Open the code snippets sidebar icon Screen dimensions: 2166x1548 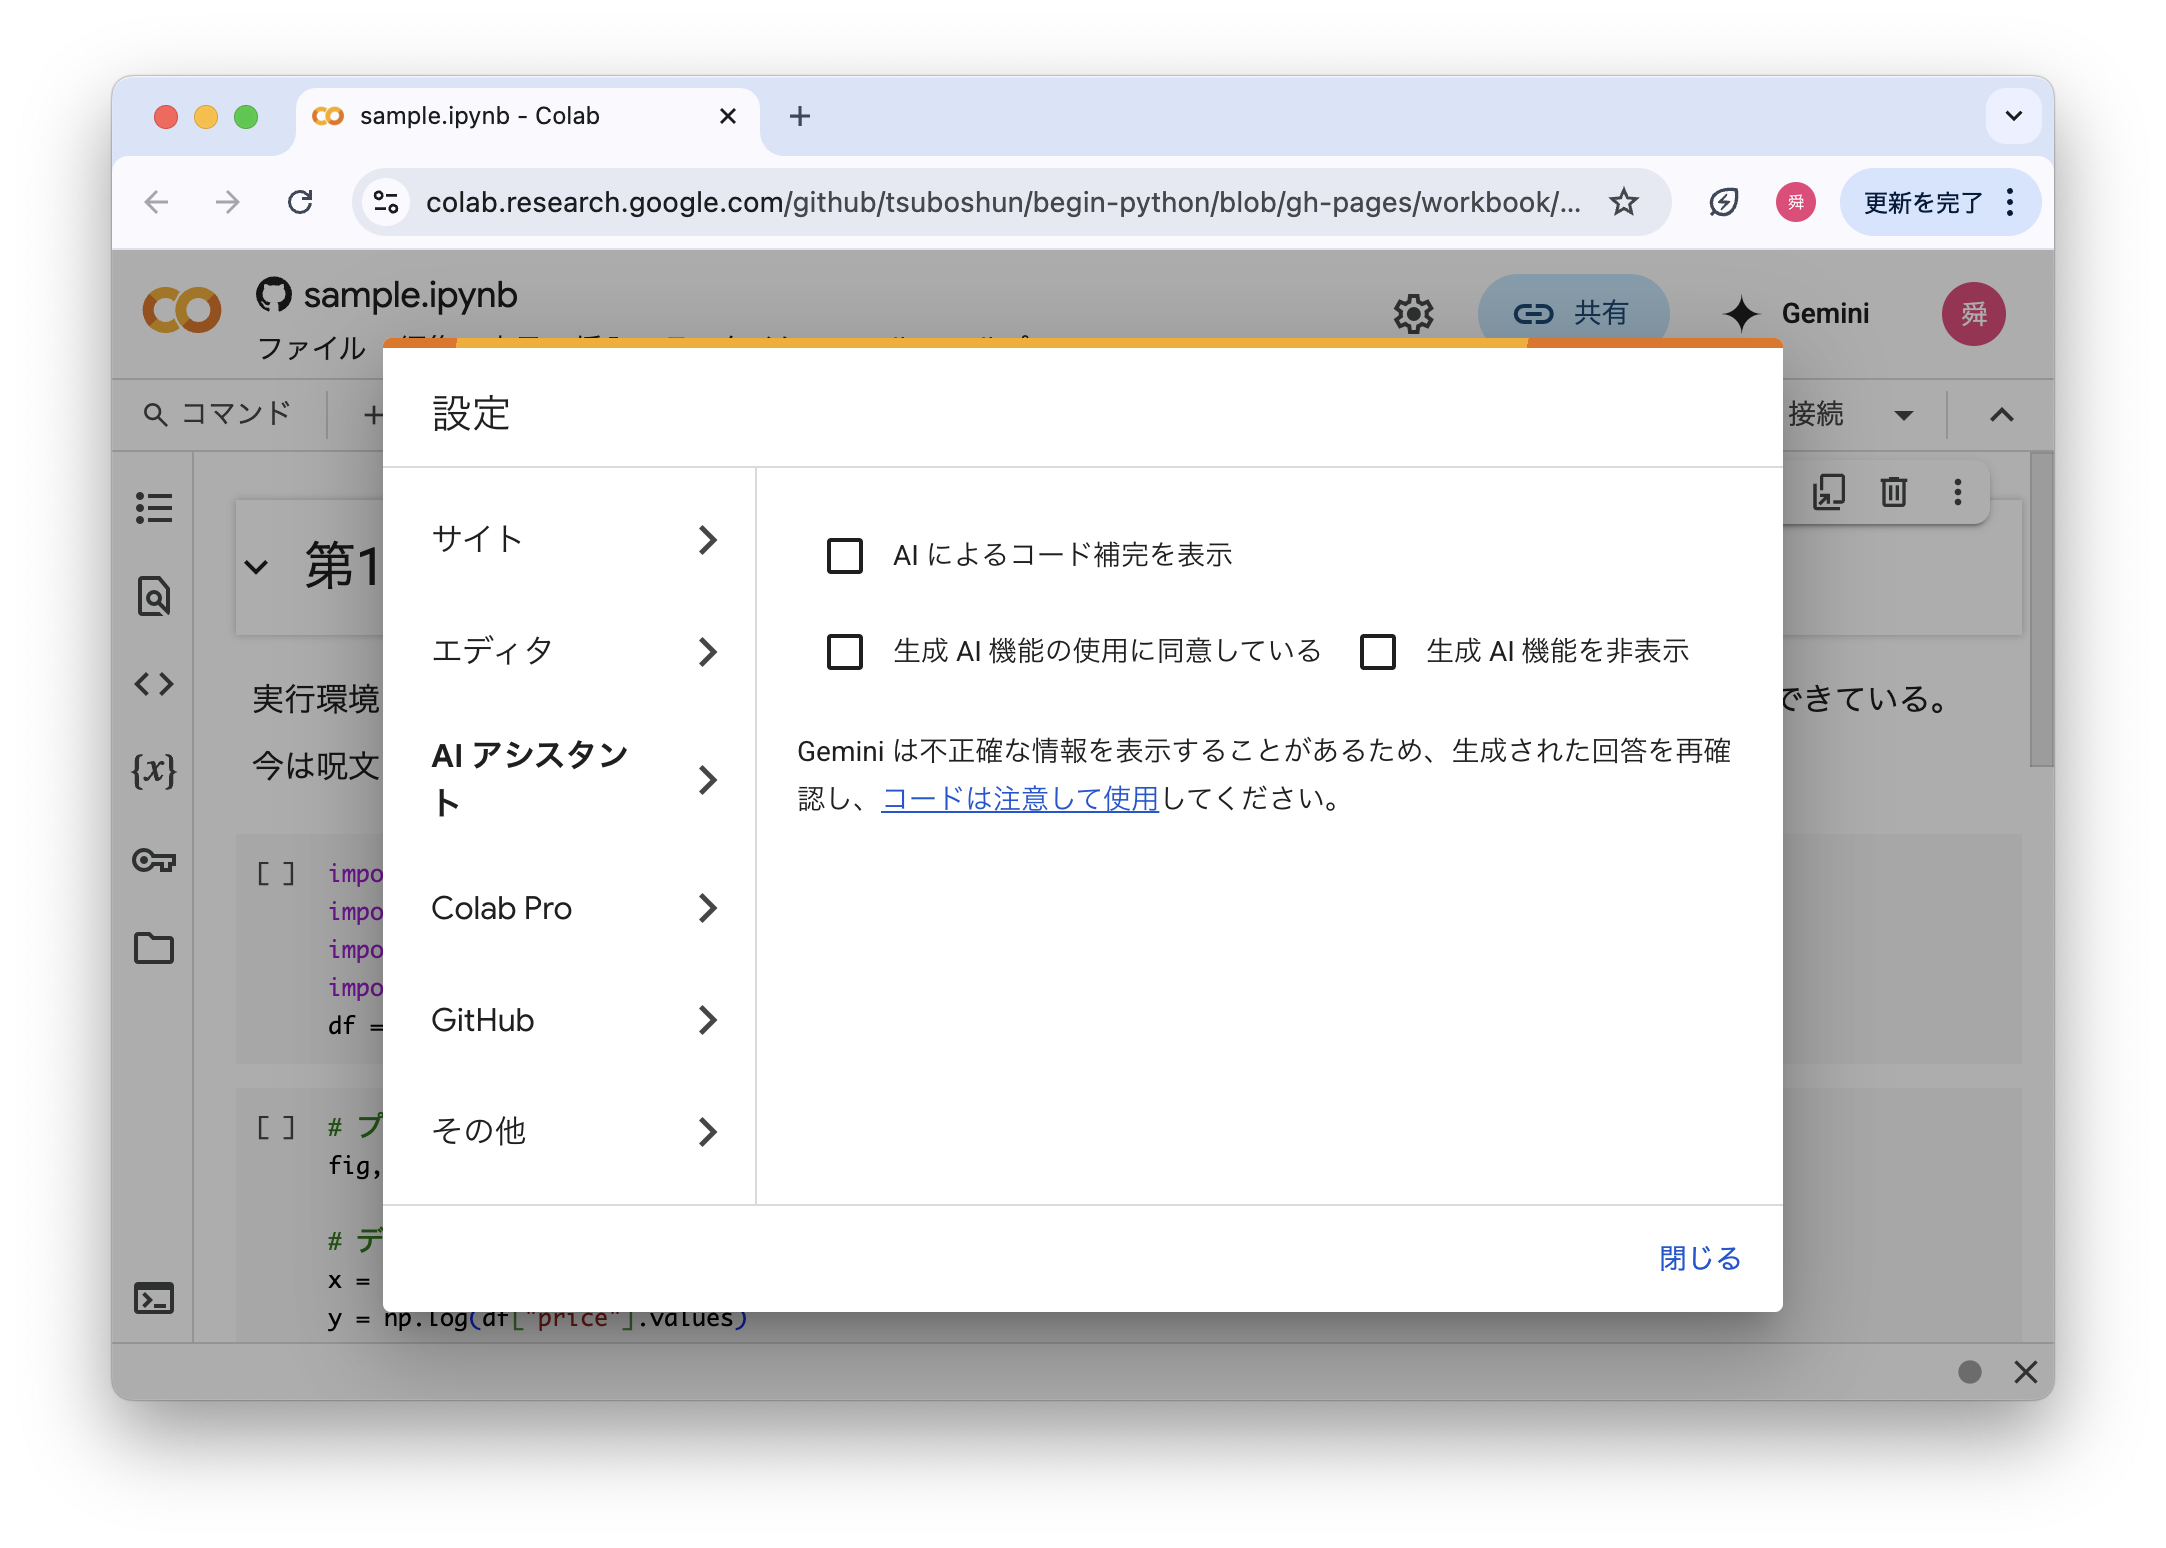pos(154,684)
